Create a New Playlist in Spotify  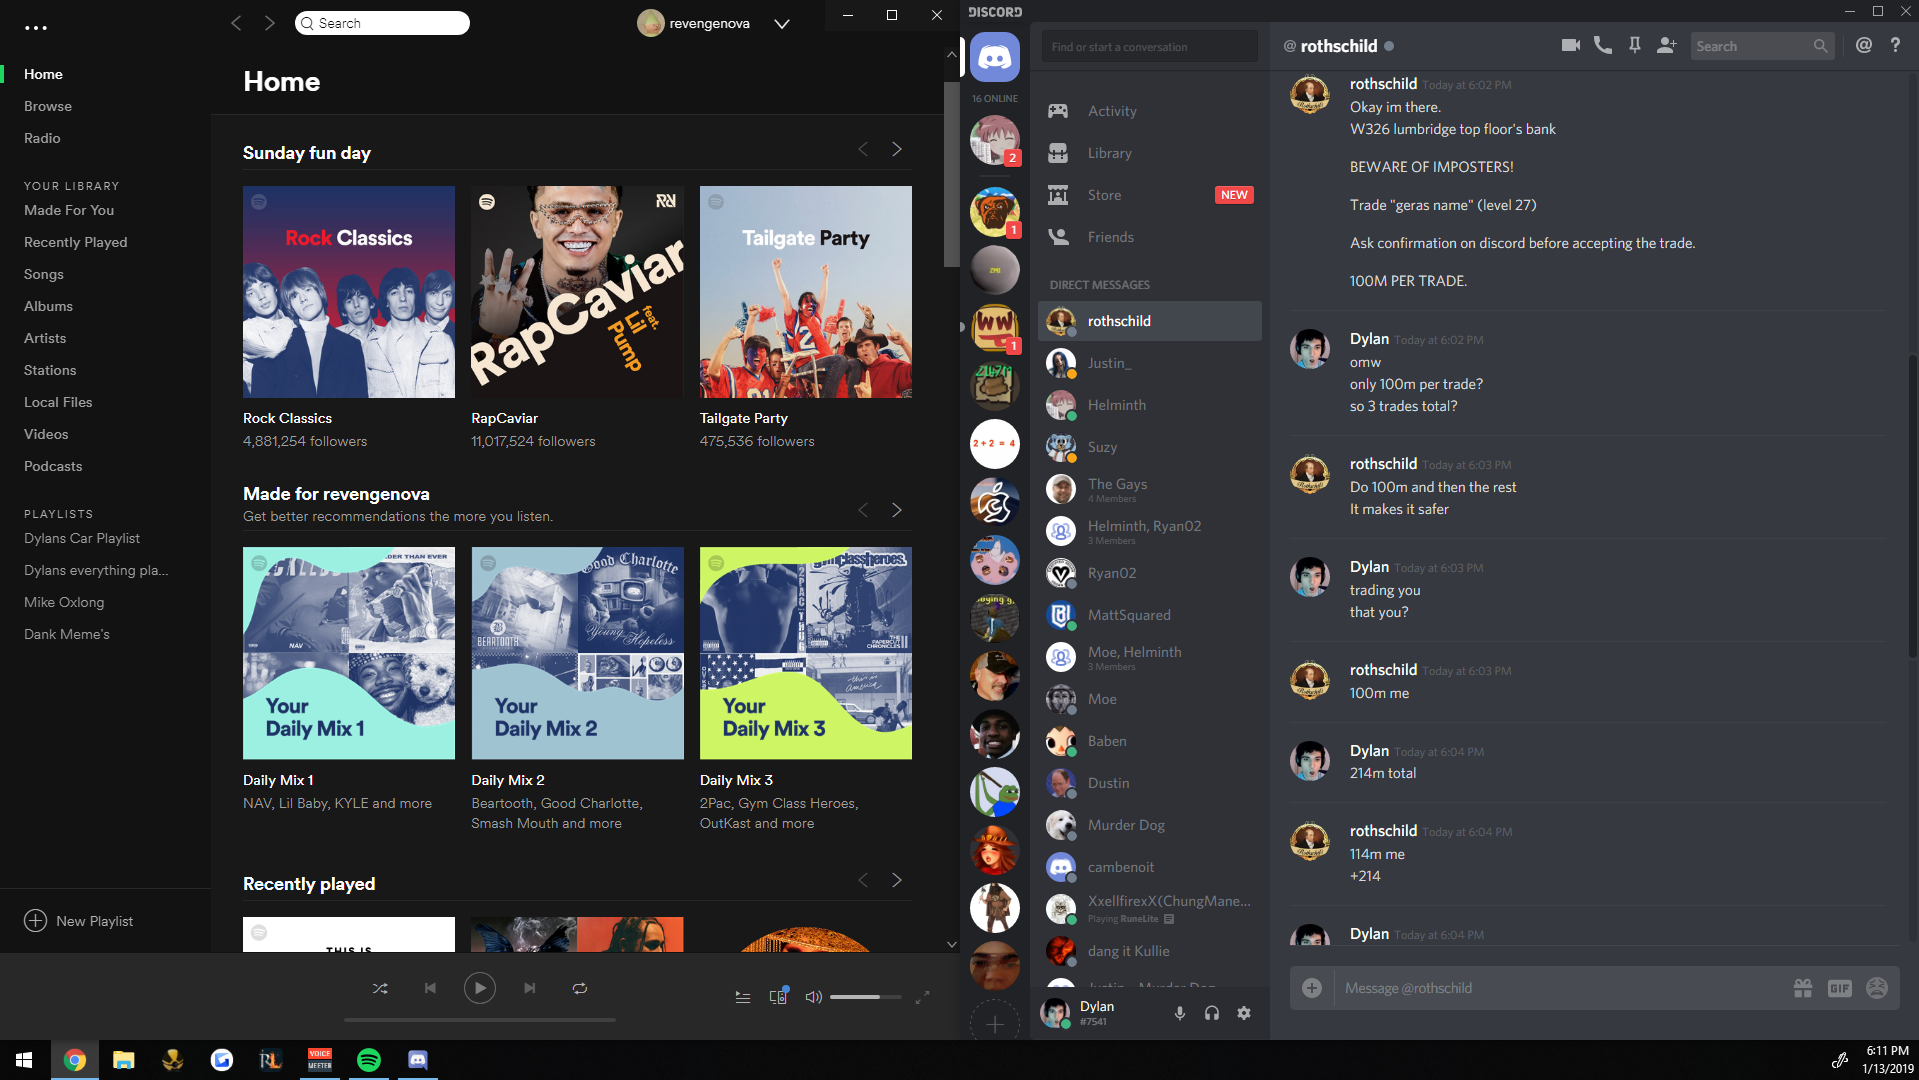(x=78, y=921)
